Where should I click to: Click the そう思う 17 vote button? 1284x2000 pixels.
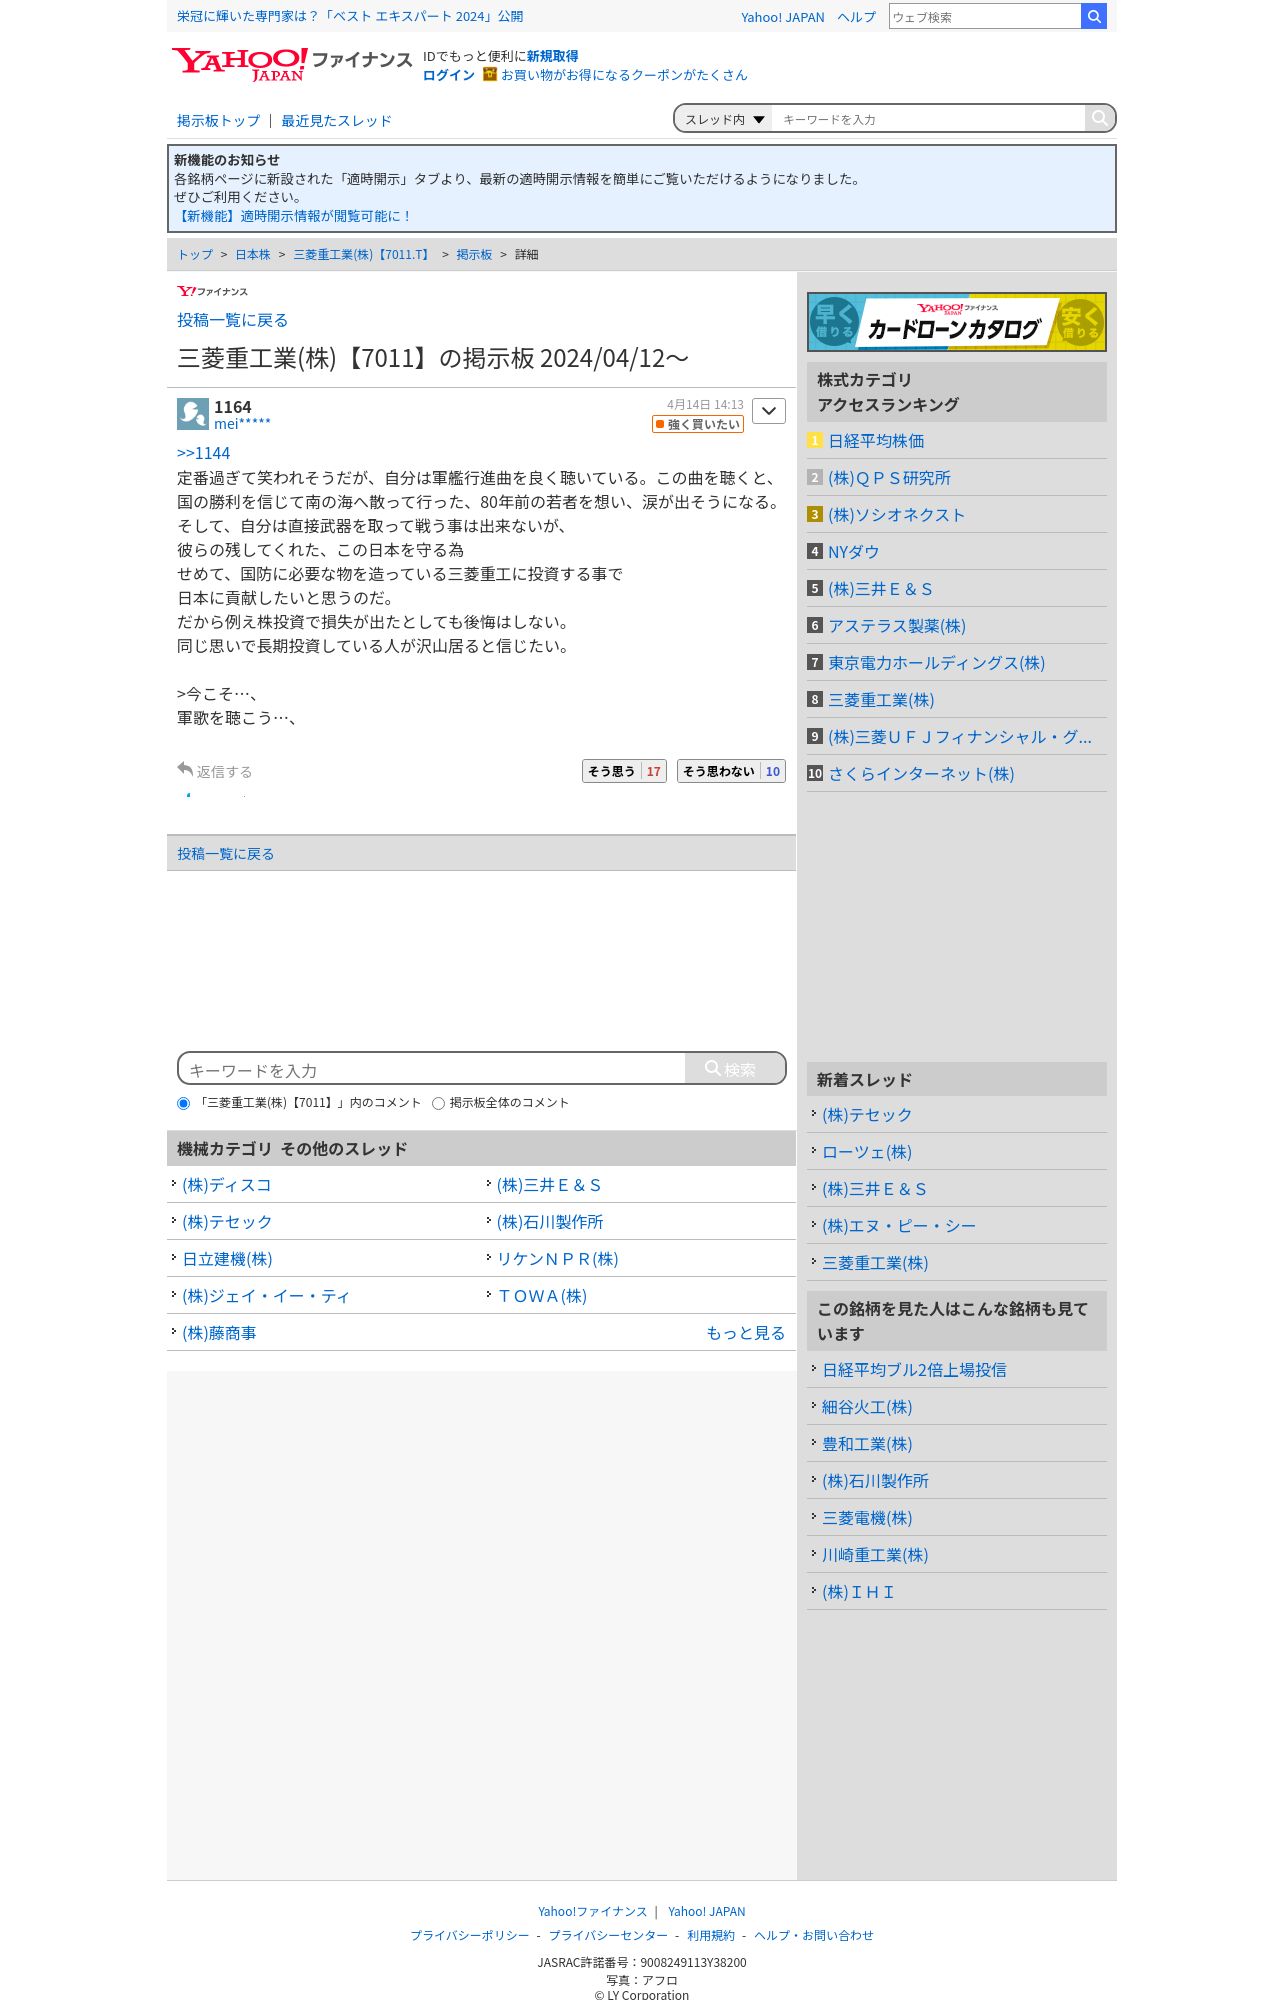click(x=624, y=771)
